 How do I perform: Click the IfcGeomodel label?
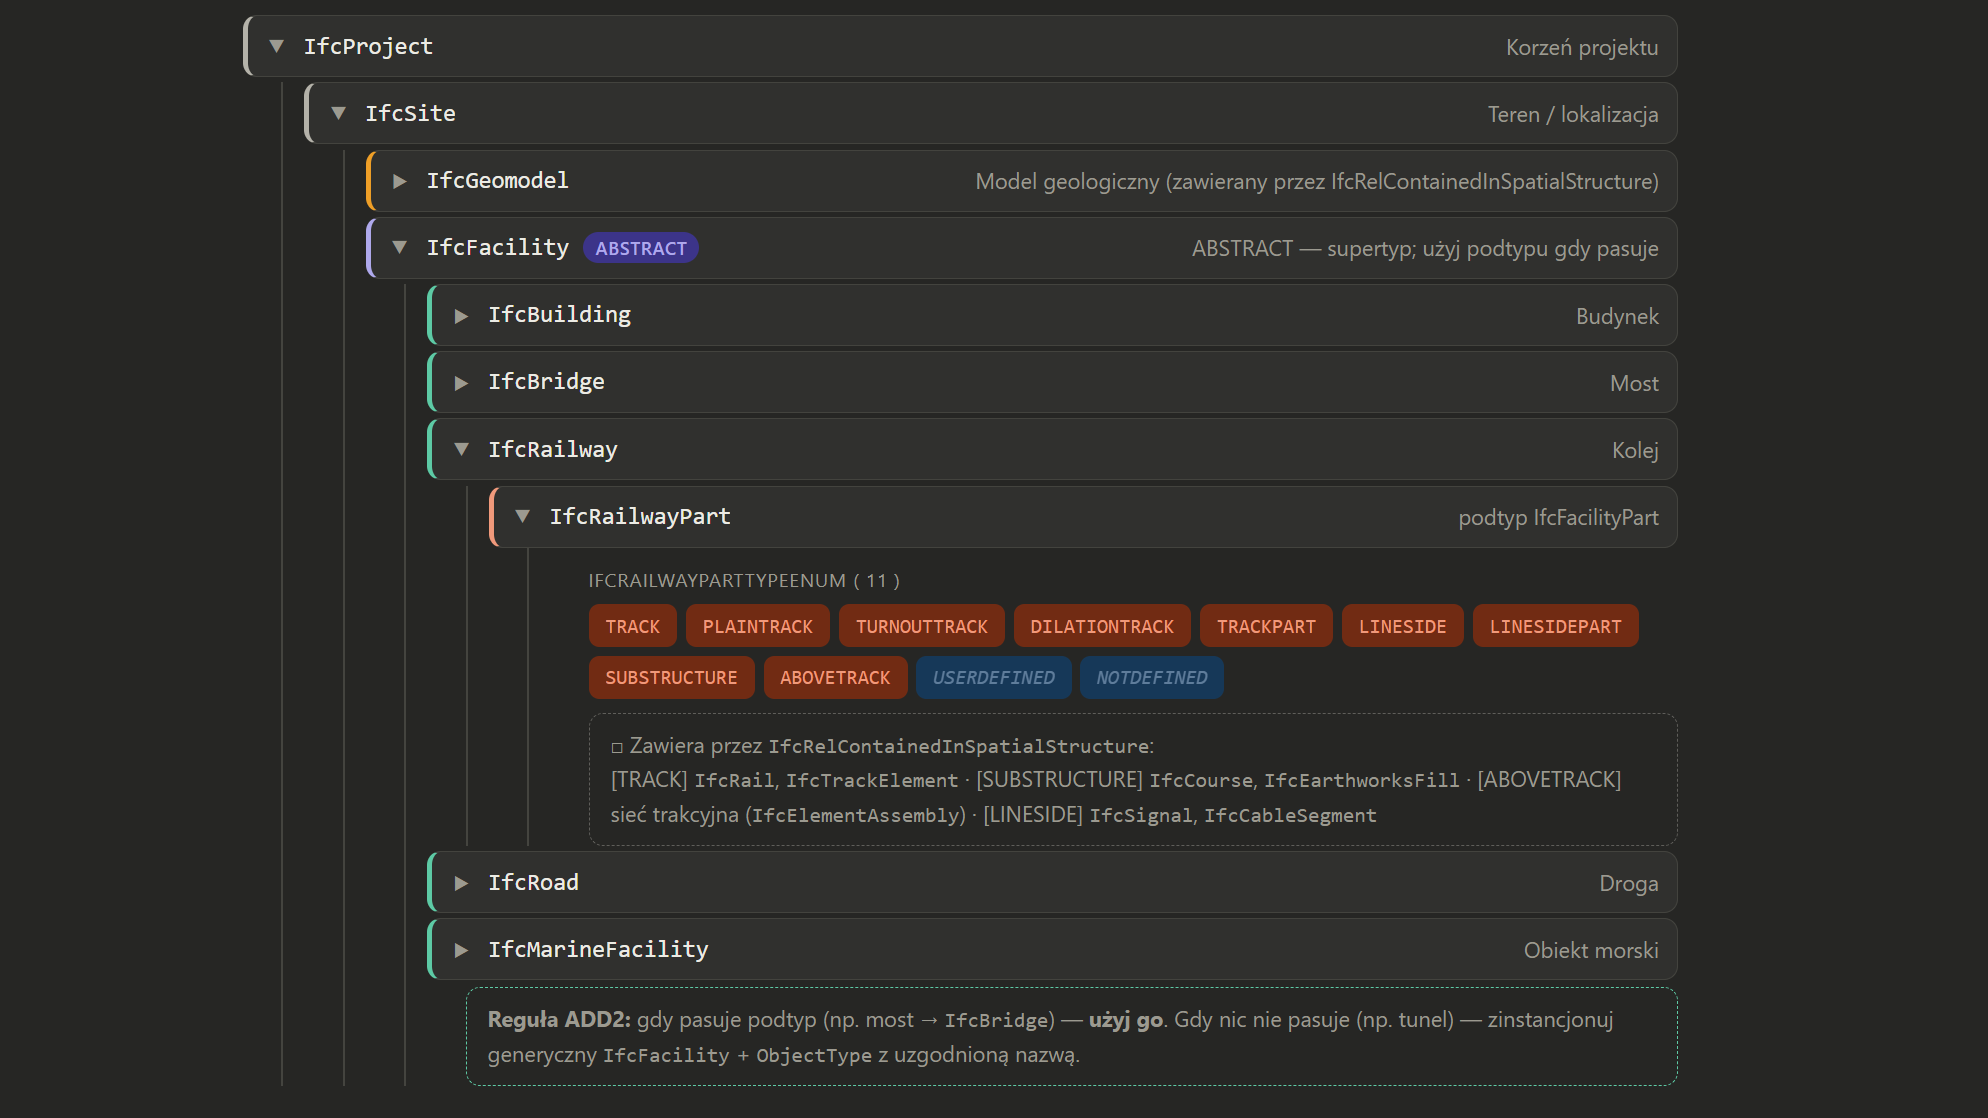pos(497,180)
